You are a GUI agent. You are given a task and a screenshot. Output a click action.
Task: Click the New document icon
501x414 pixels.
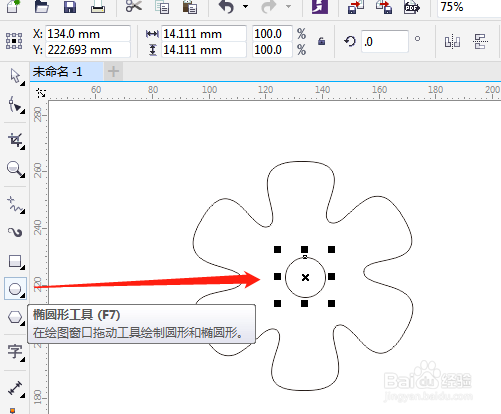coord(13,6)
